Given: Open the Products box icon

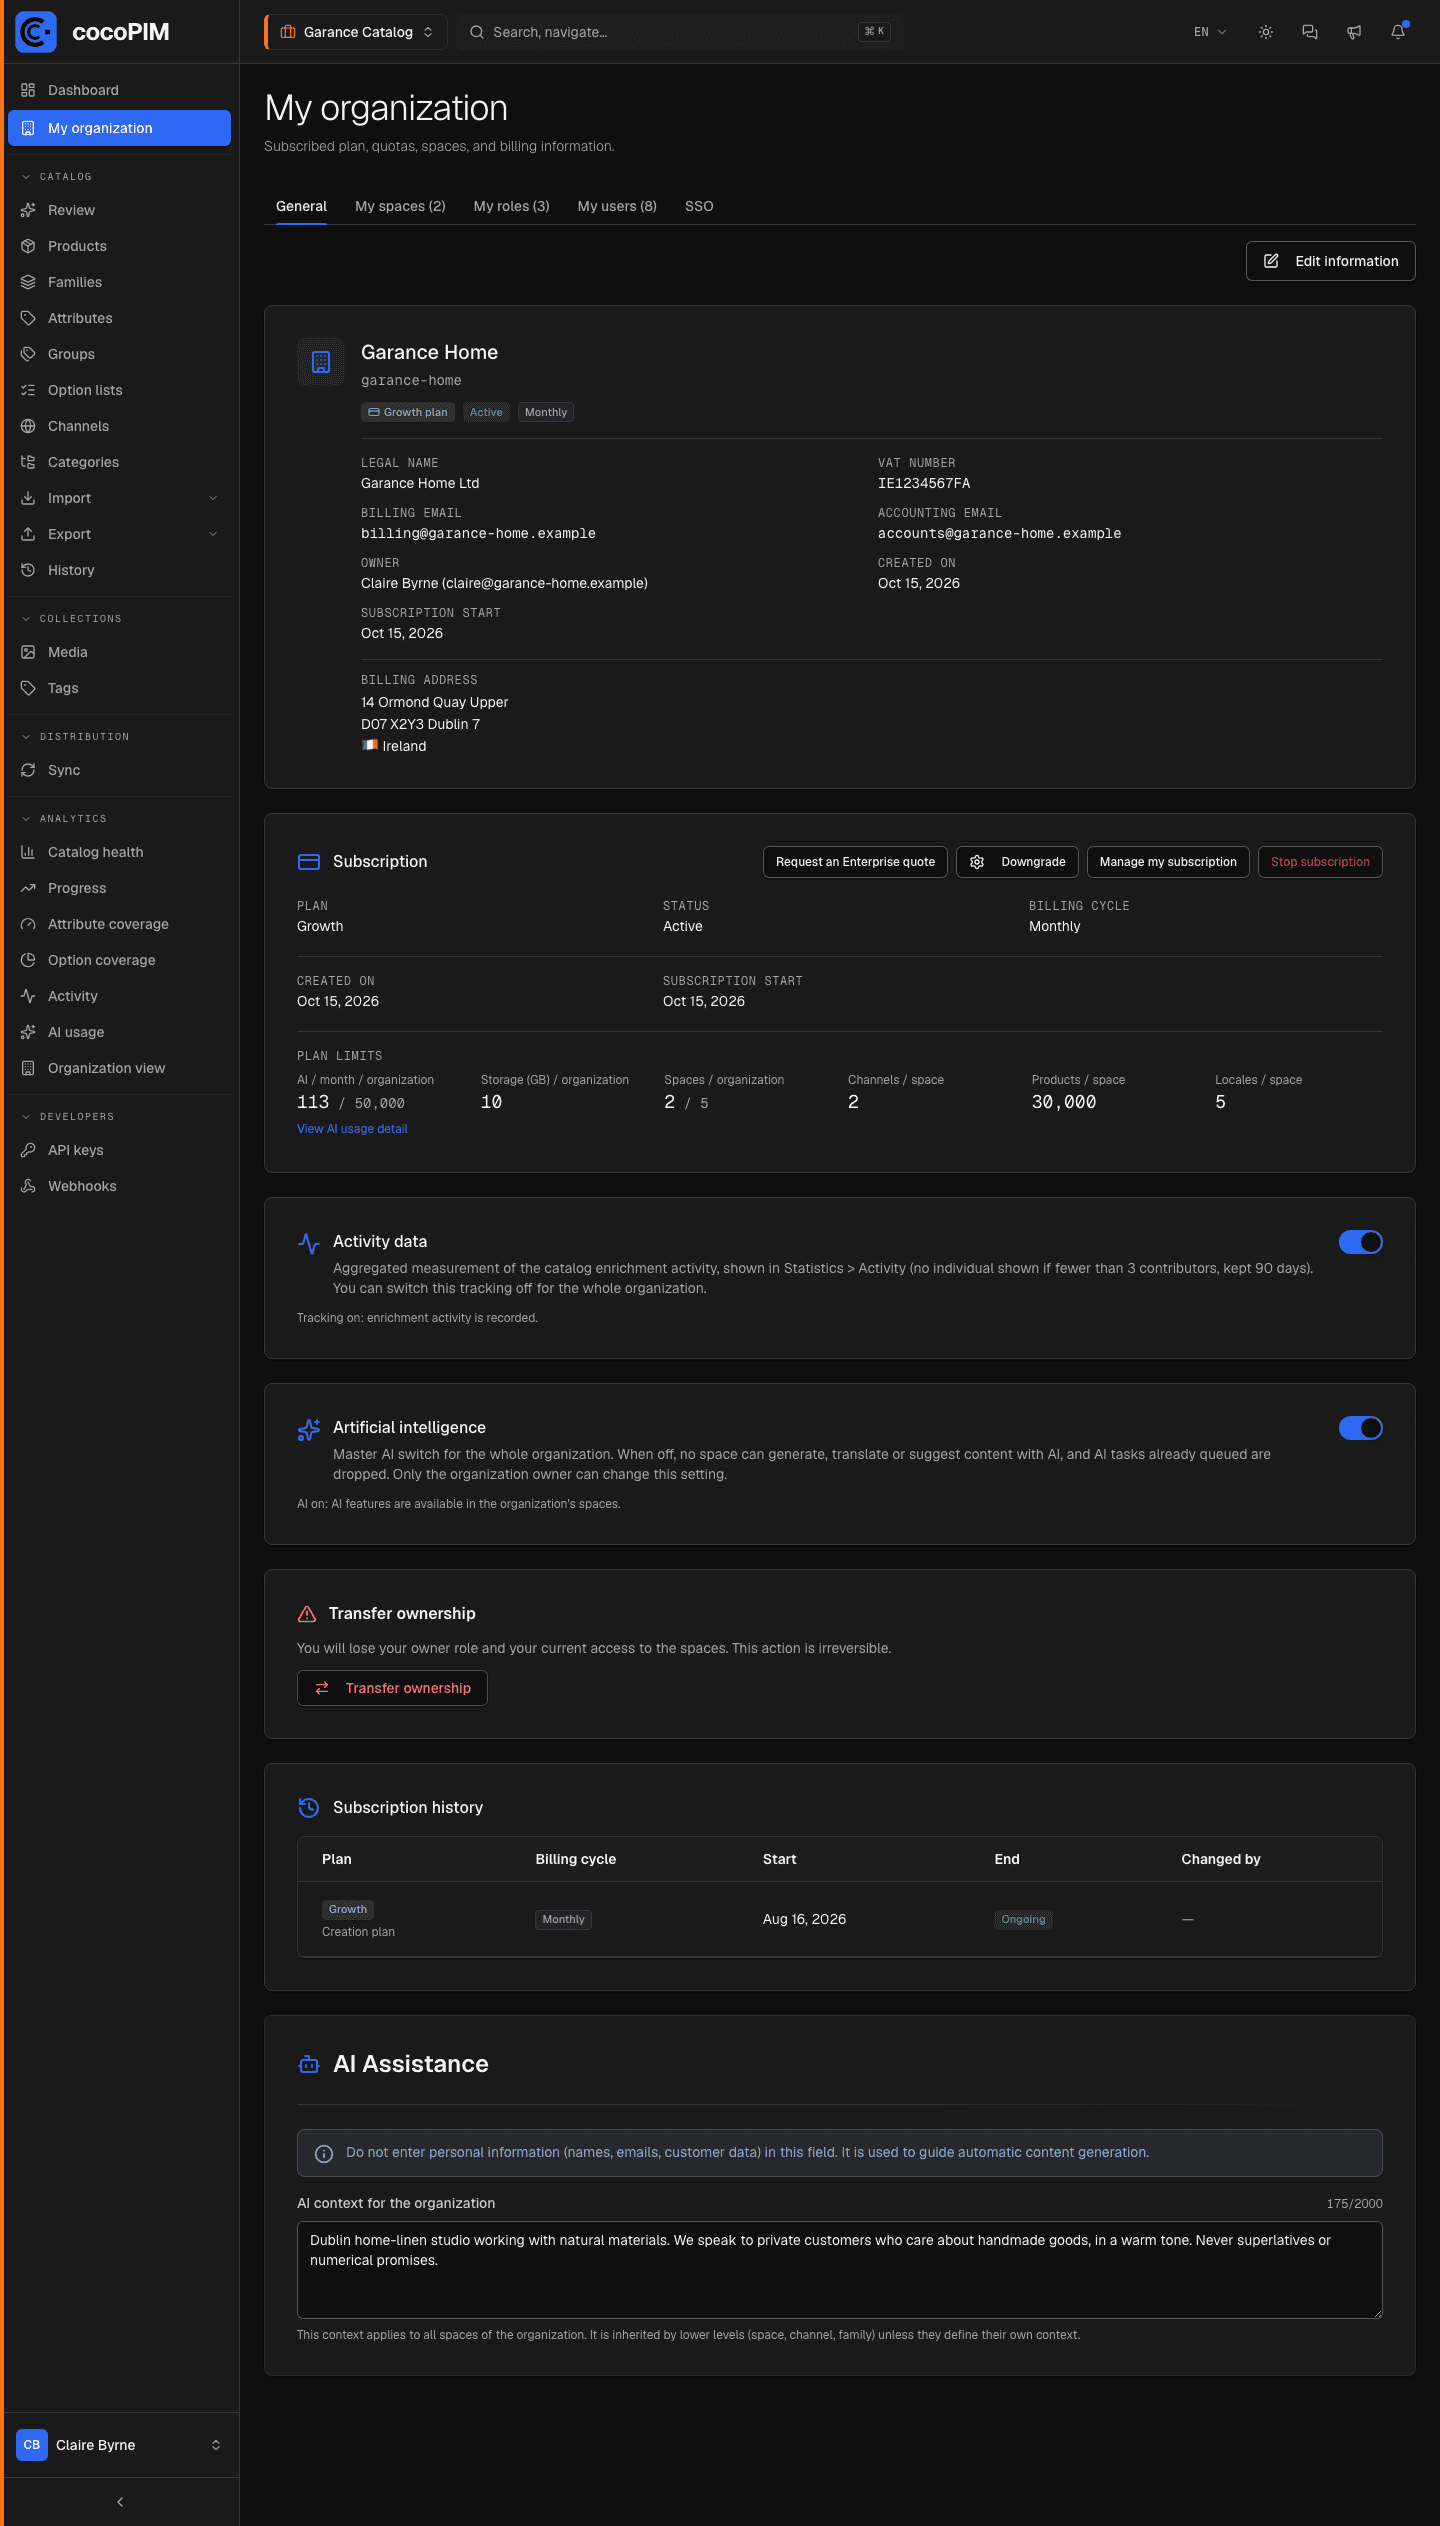Looking at the screenshot, I should (28, 246).
